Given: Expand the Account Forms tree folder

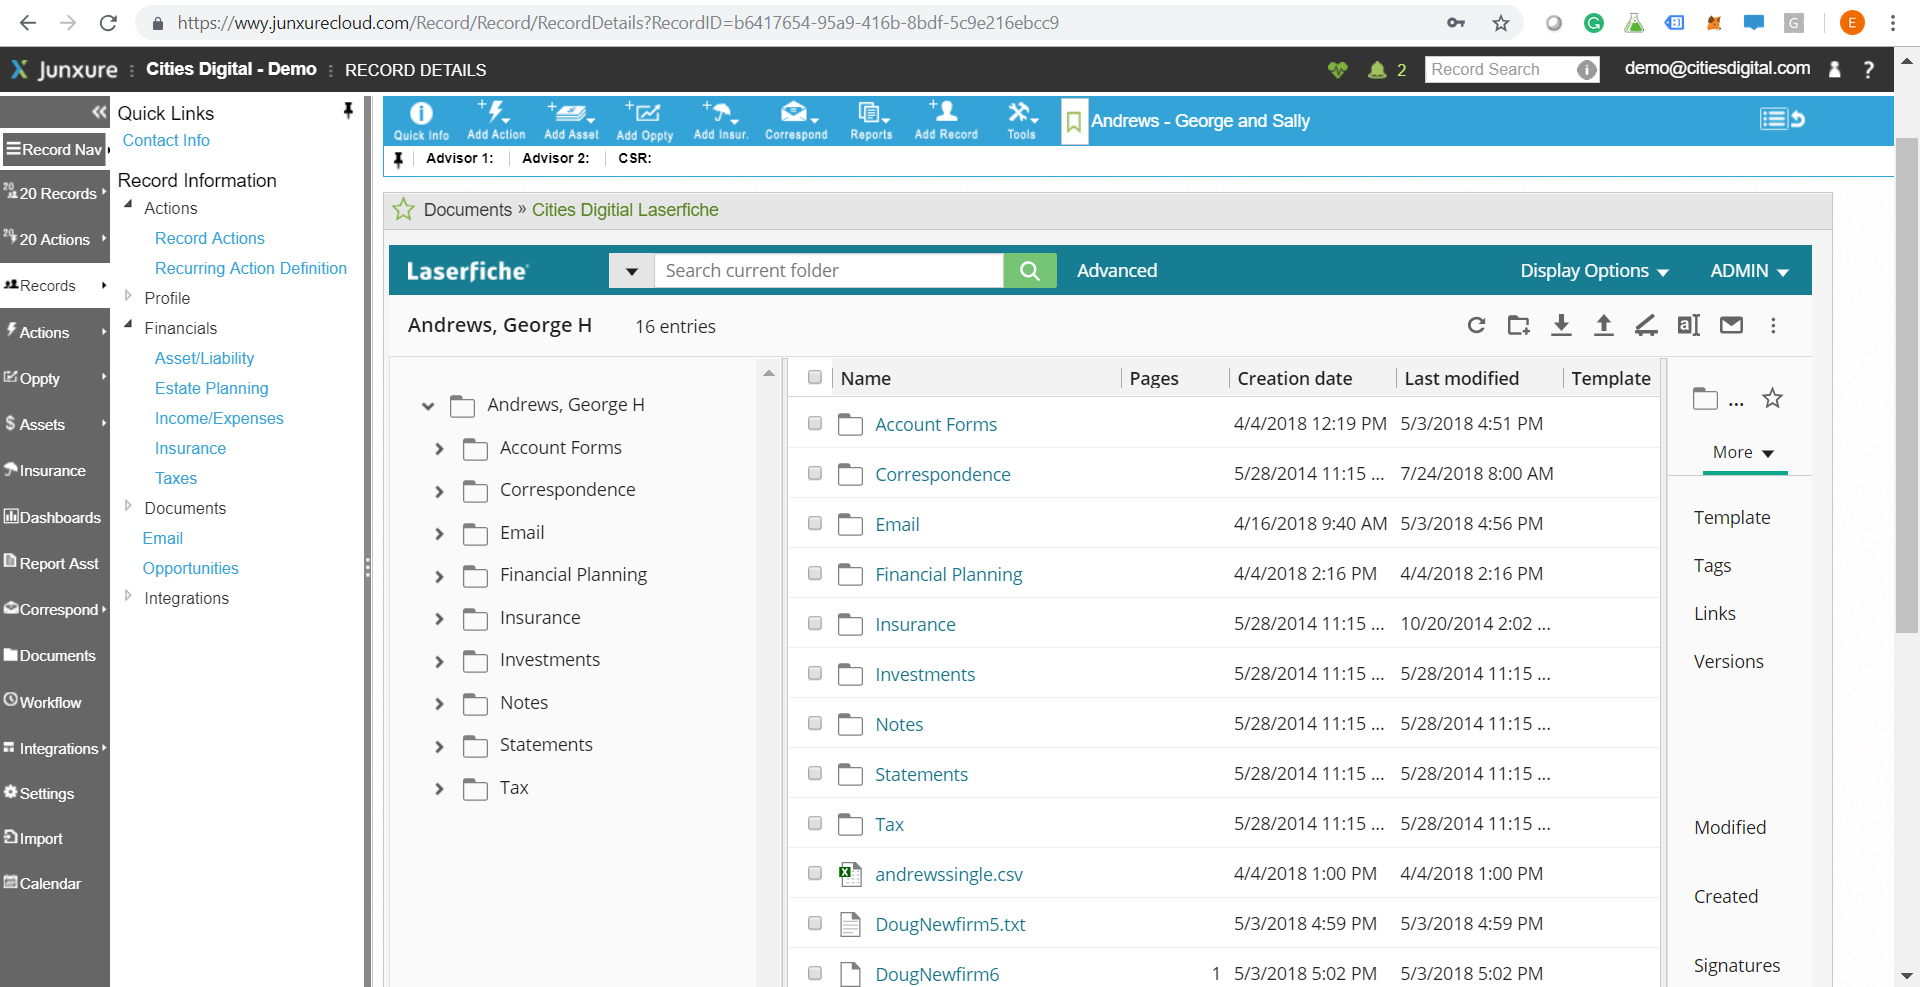Looking at the screenshot, I should (x=439, y=449).
